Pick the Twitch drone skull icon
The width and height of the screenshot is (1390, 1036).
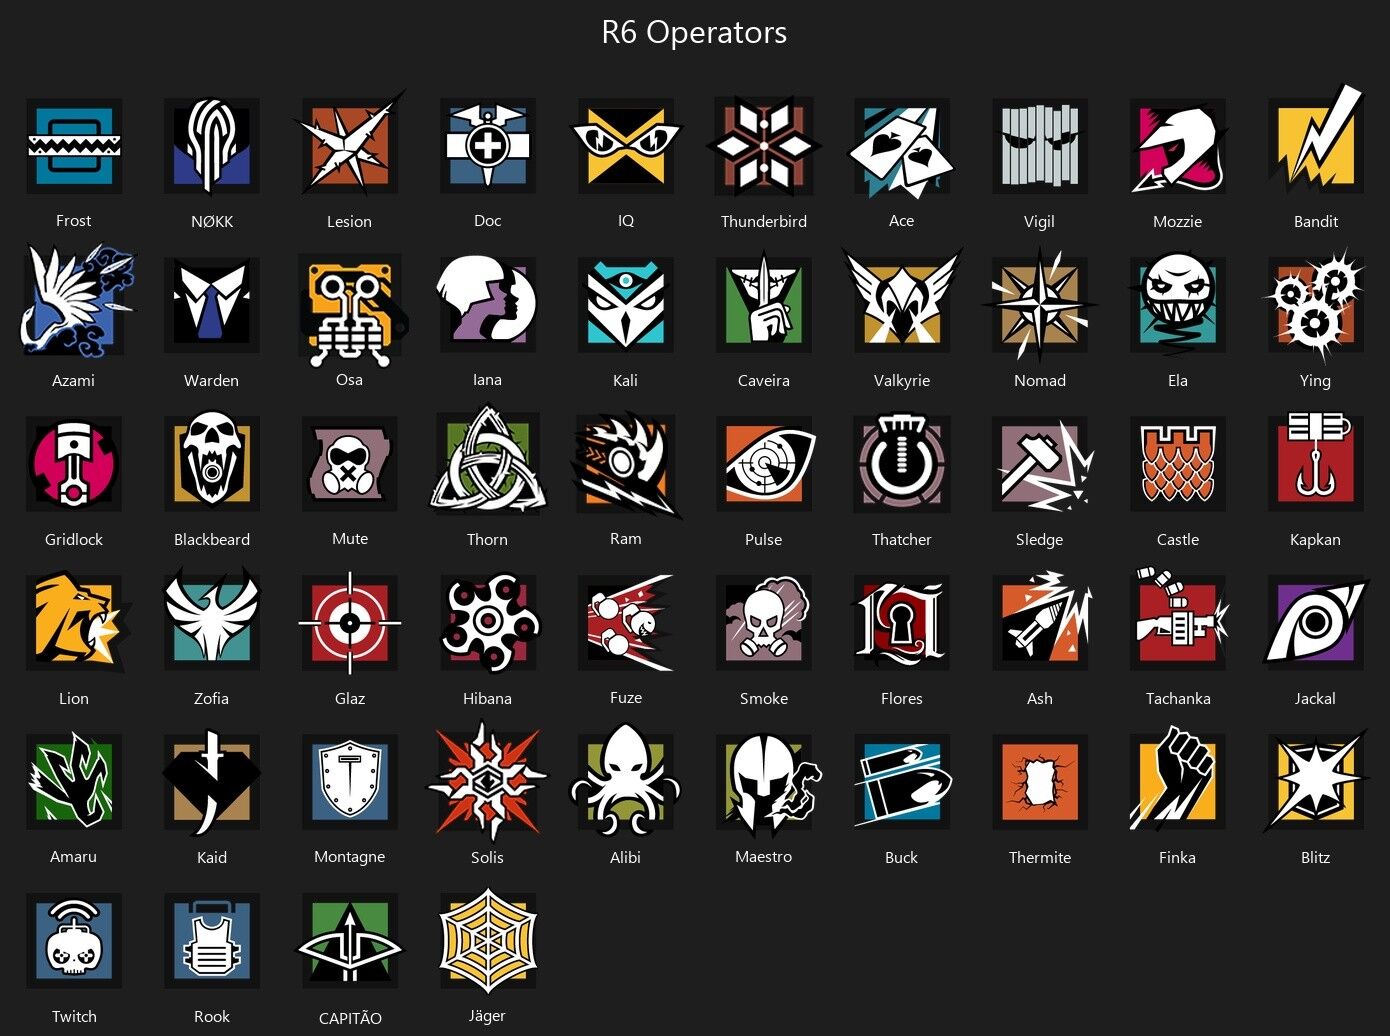74,940
